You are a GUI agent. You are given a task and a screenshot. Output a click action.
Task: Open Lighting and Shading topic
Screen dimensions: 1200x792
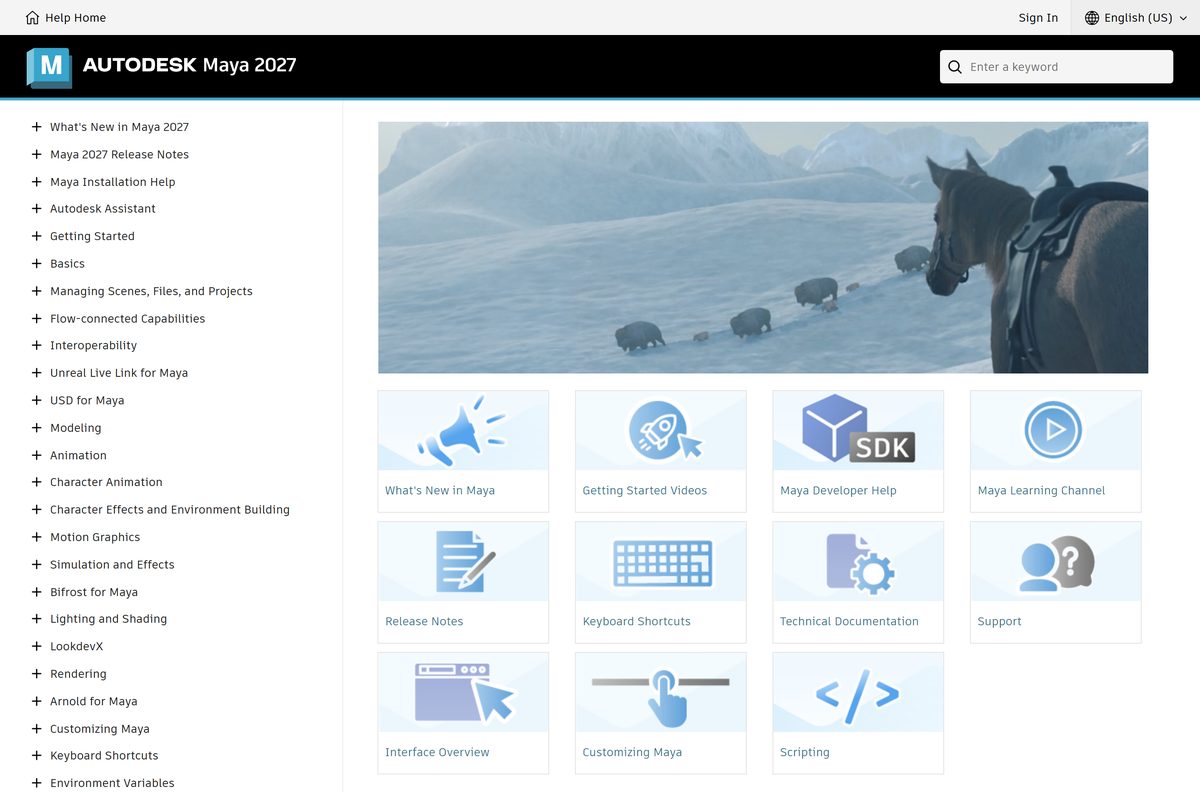pyautogui.click(x=108, y=619)
